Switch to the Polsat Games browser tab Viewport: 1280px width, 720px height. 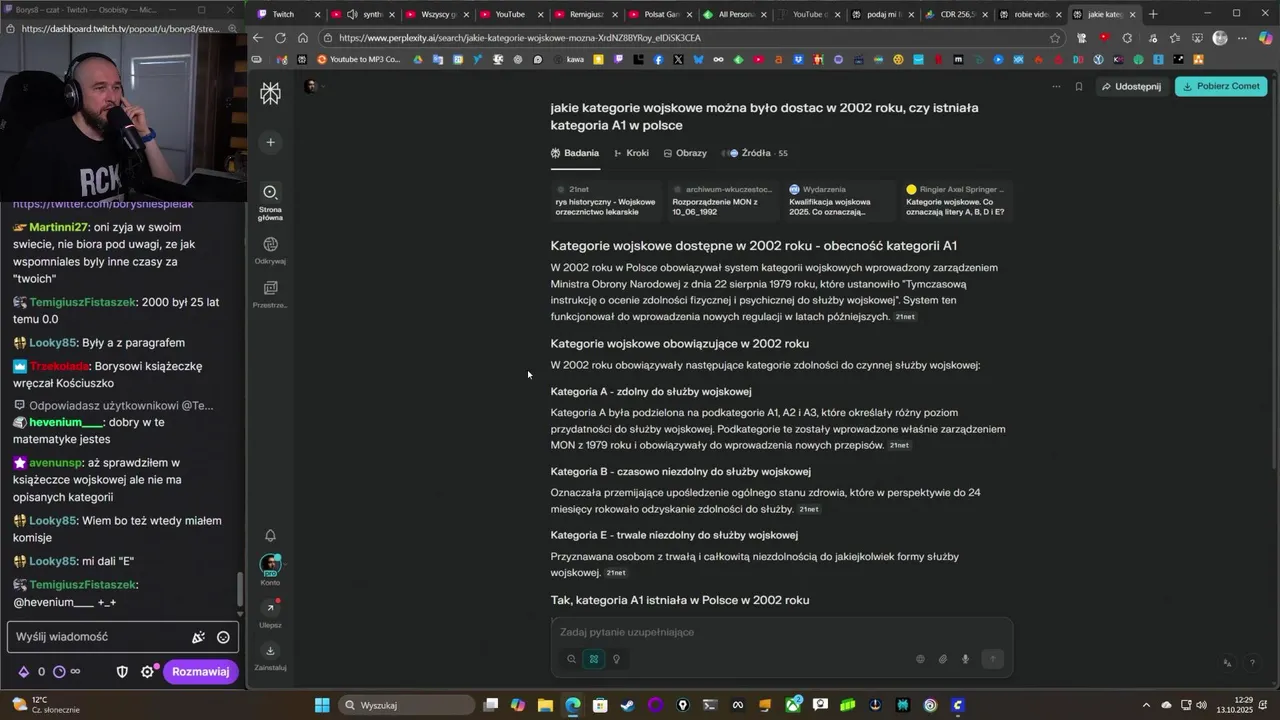point(661,14)
